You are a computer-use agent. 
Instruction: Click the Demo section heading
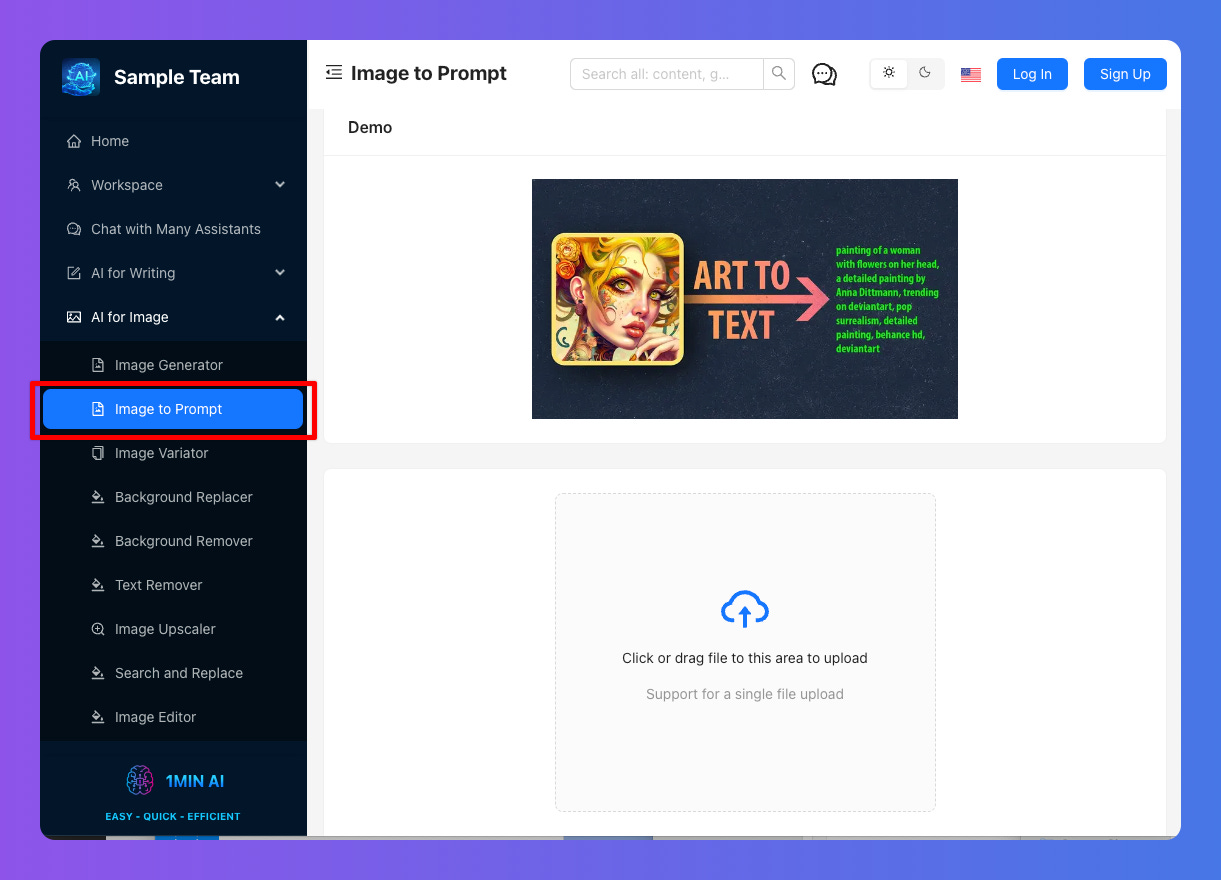370,127
